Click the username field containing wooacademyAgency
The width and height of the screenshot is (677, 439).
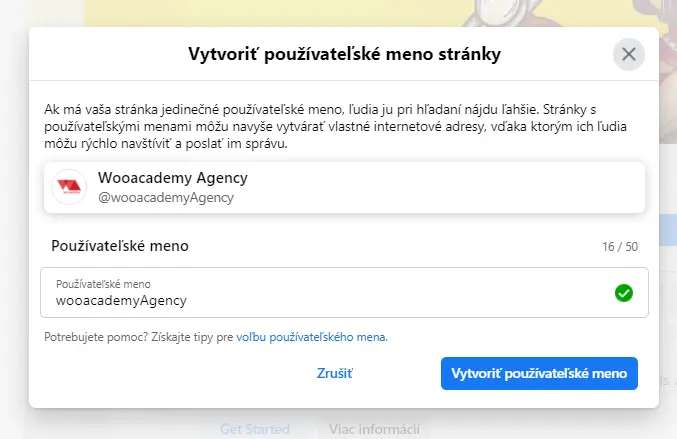tap(344, 293)
